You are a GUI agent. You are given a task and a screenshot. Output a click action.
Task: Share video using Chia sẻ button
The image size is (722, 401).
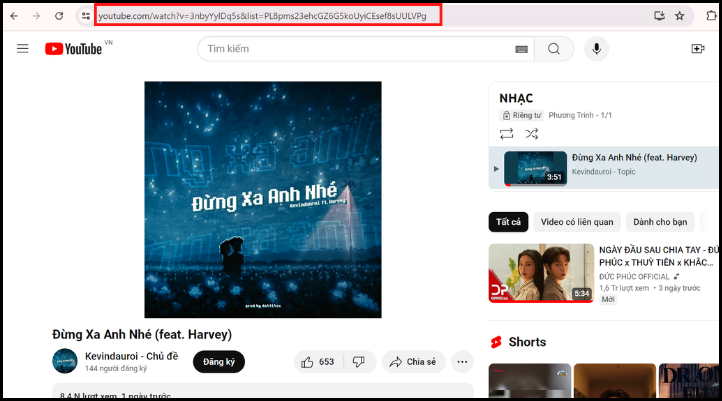pos(413,362)
